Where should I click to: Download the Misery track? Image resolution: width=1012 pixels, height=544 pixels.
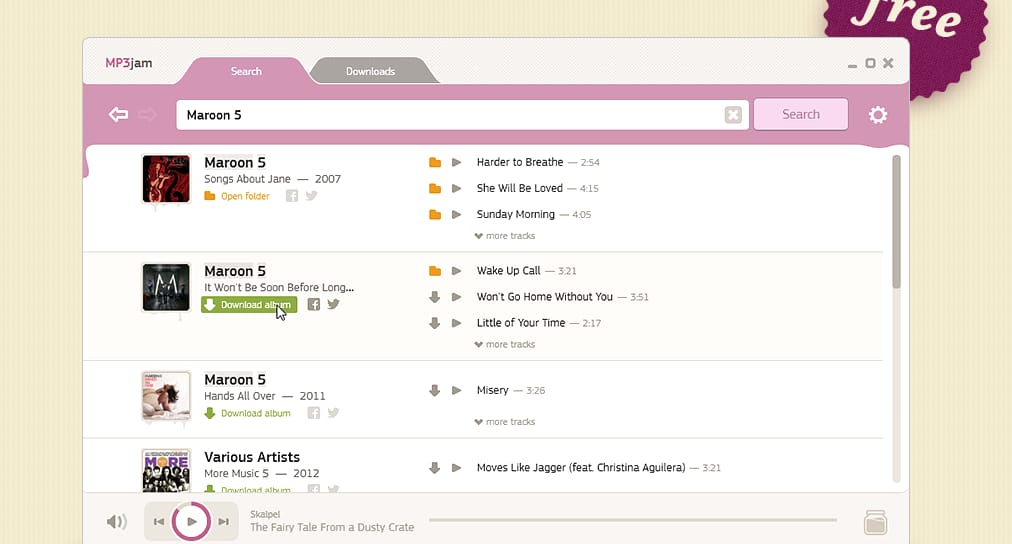pyautogui.click(x=434, y=390)
